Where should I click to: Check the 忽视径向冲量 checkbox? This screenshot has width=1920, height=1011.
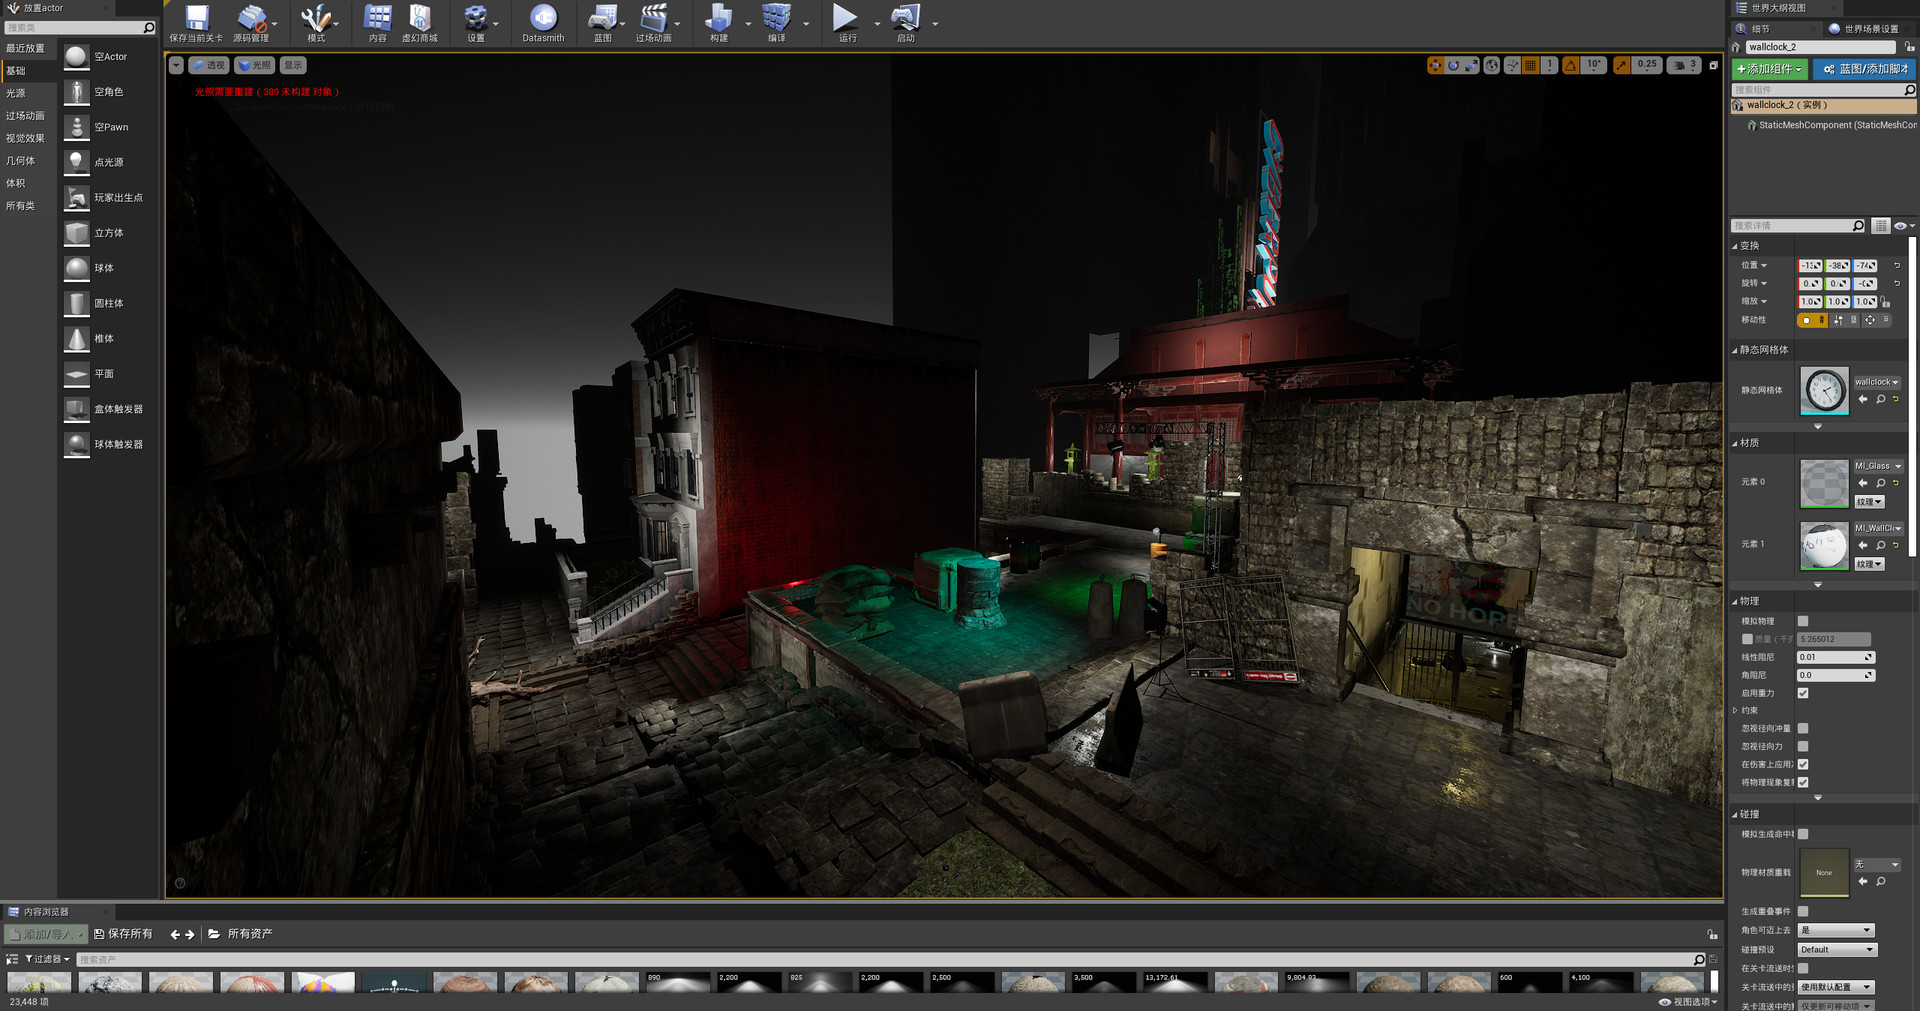1802,728
